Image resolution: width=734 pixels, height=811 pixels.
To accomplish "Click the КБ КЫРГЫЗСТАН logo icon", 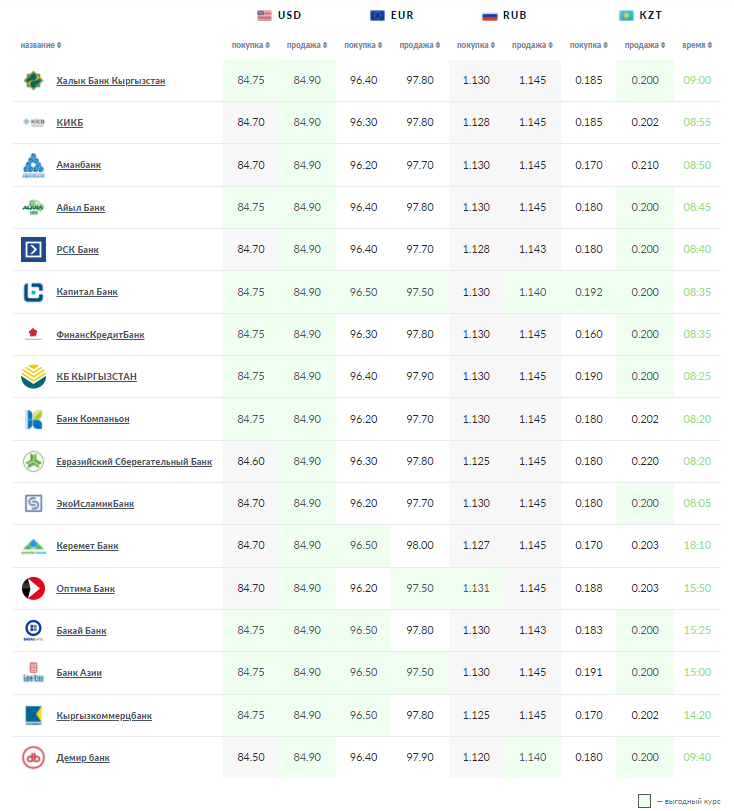I will tap(33, 377).
